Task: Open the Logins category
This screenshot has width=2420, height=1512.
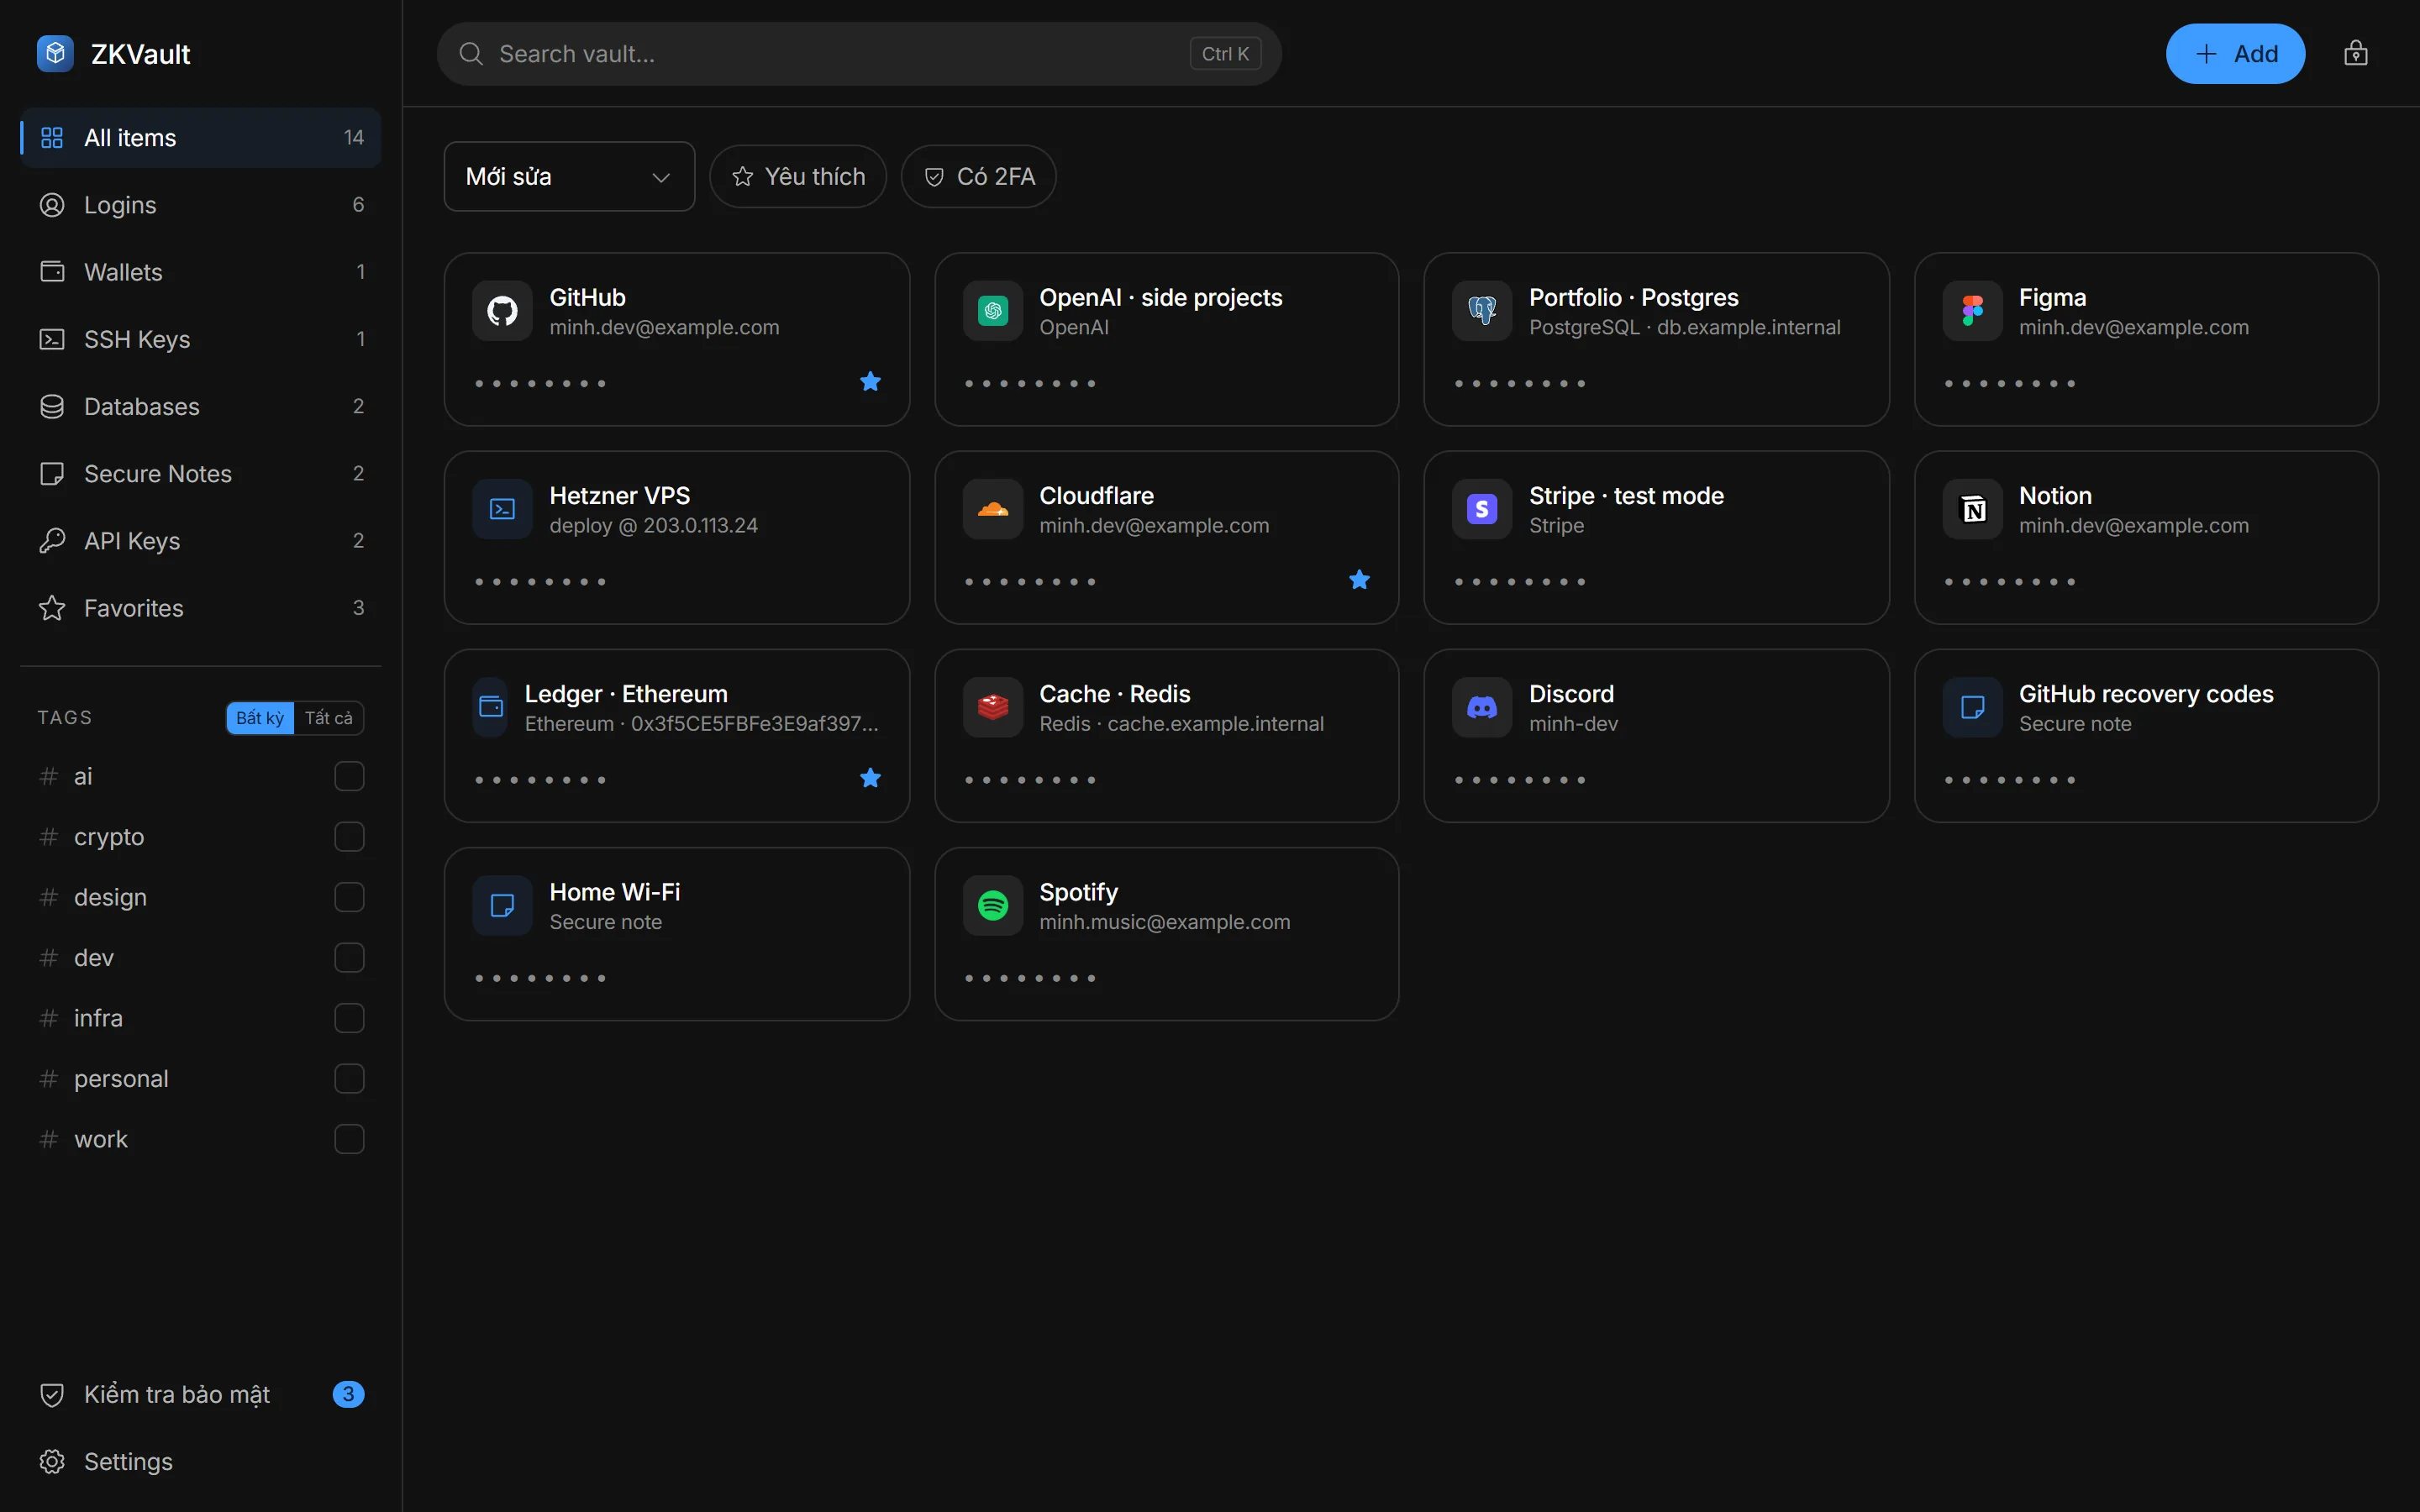Action: (x=200, y=205)
